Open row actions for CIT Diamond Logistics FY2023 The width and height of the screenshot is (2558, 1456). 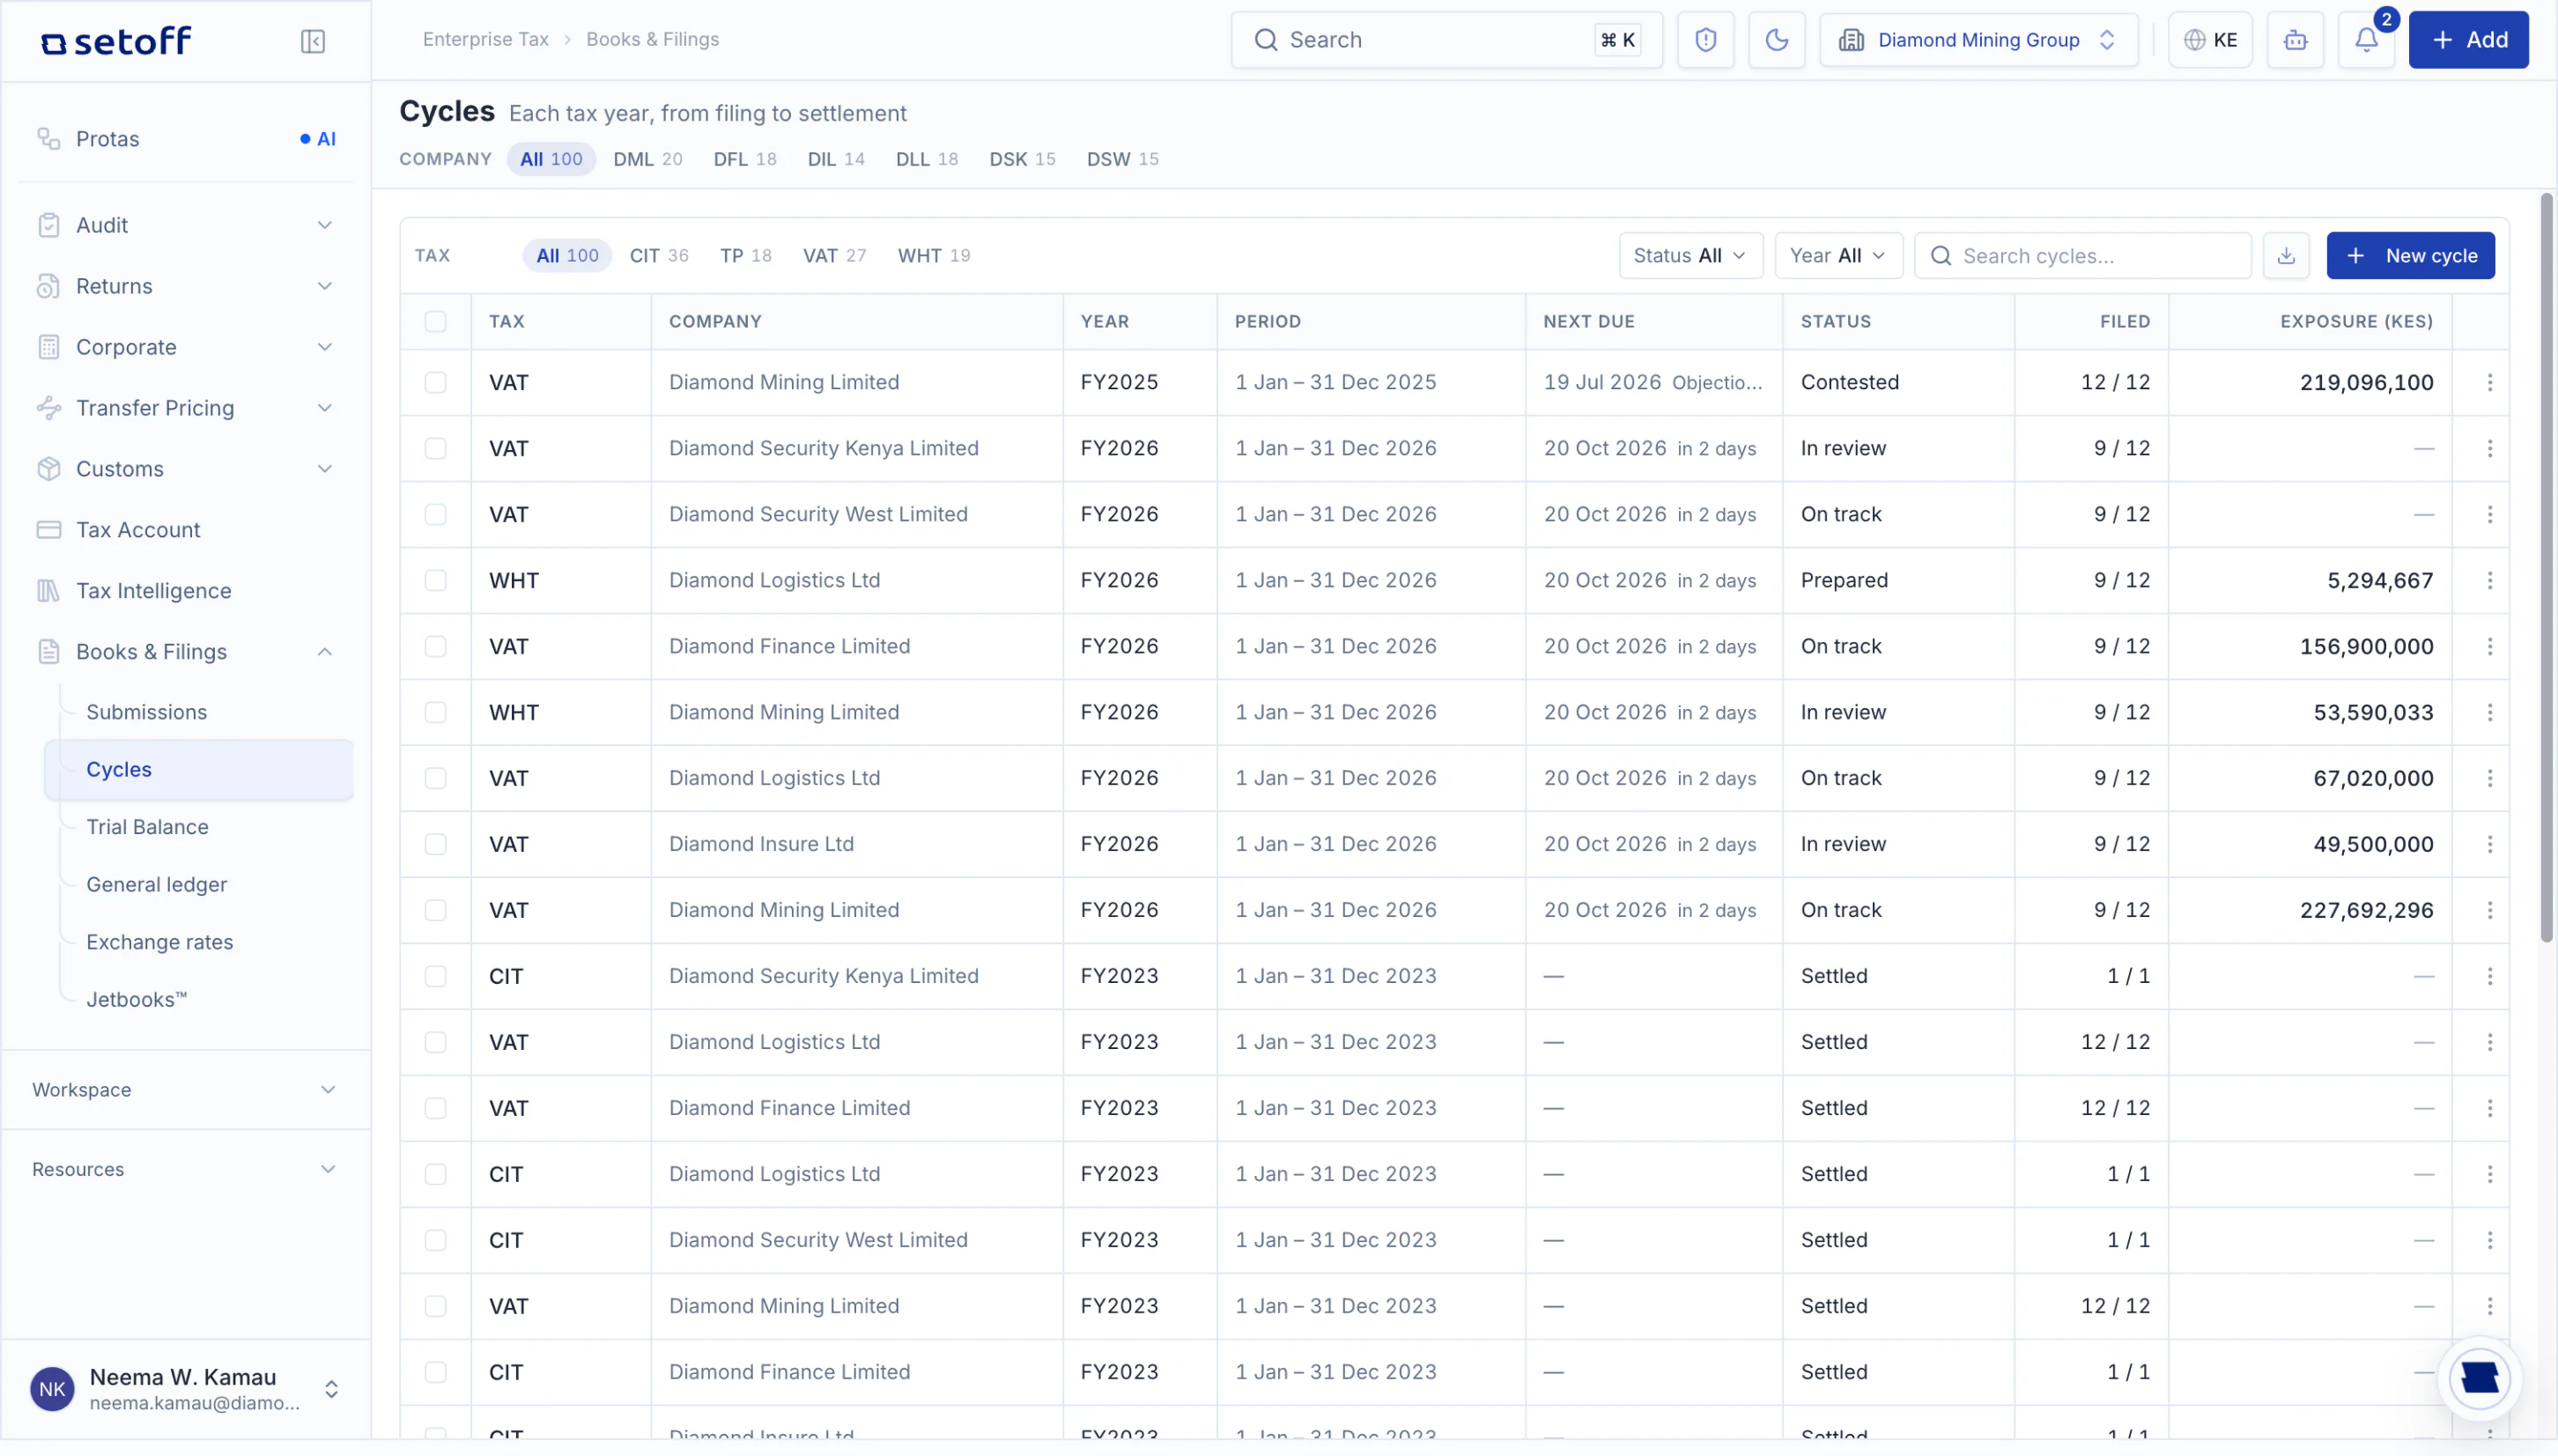[x=2490, y=1174]
